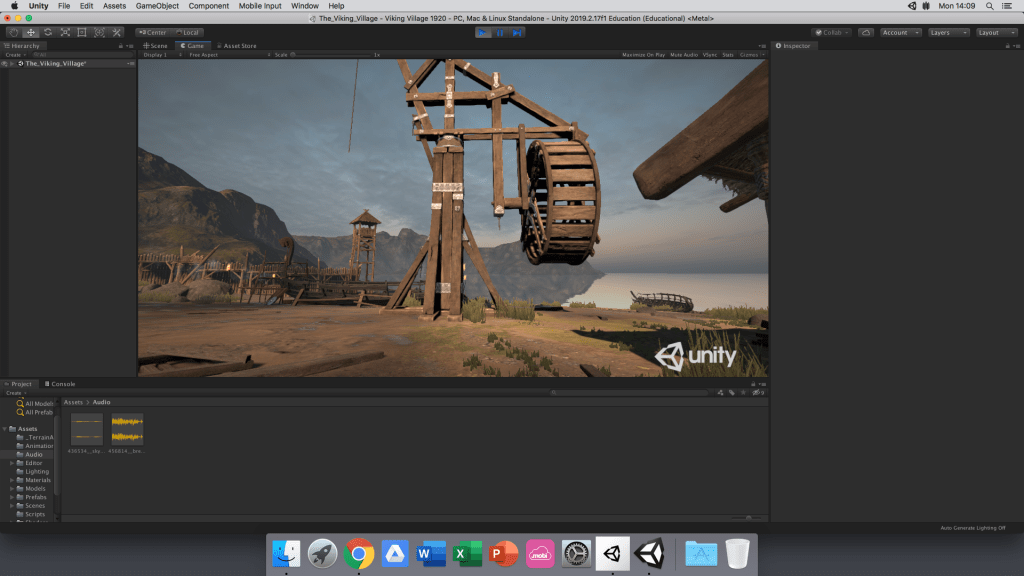The height and width of the screenshot is (576, 1024).
Task: Select the Rect transform tool
Action: (x=82, y=32)
